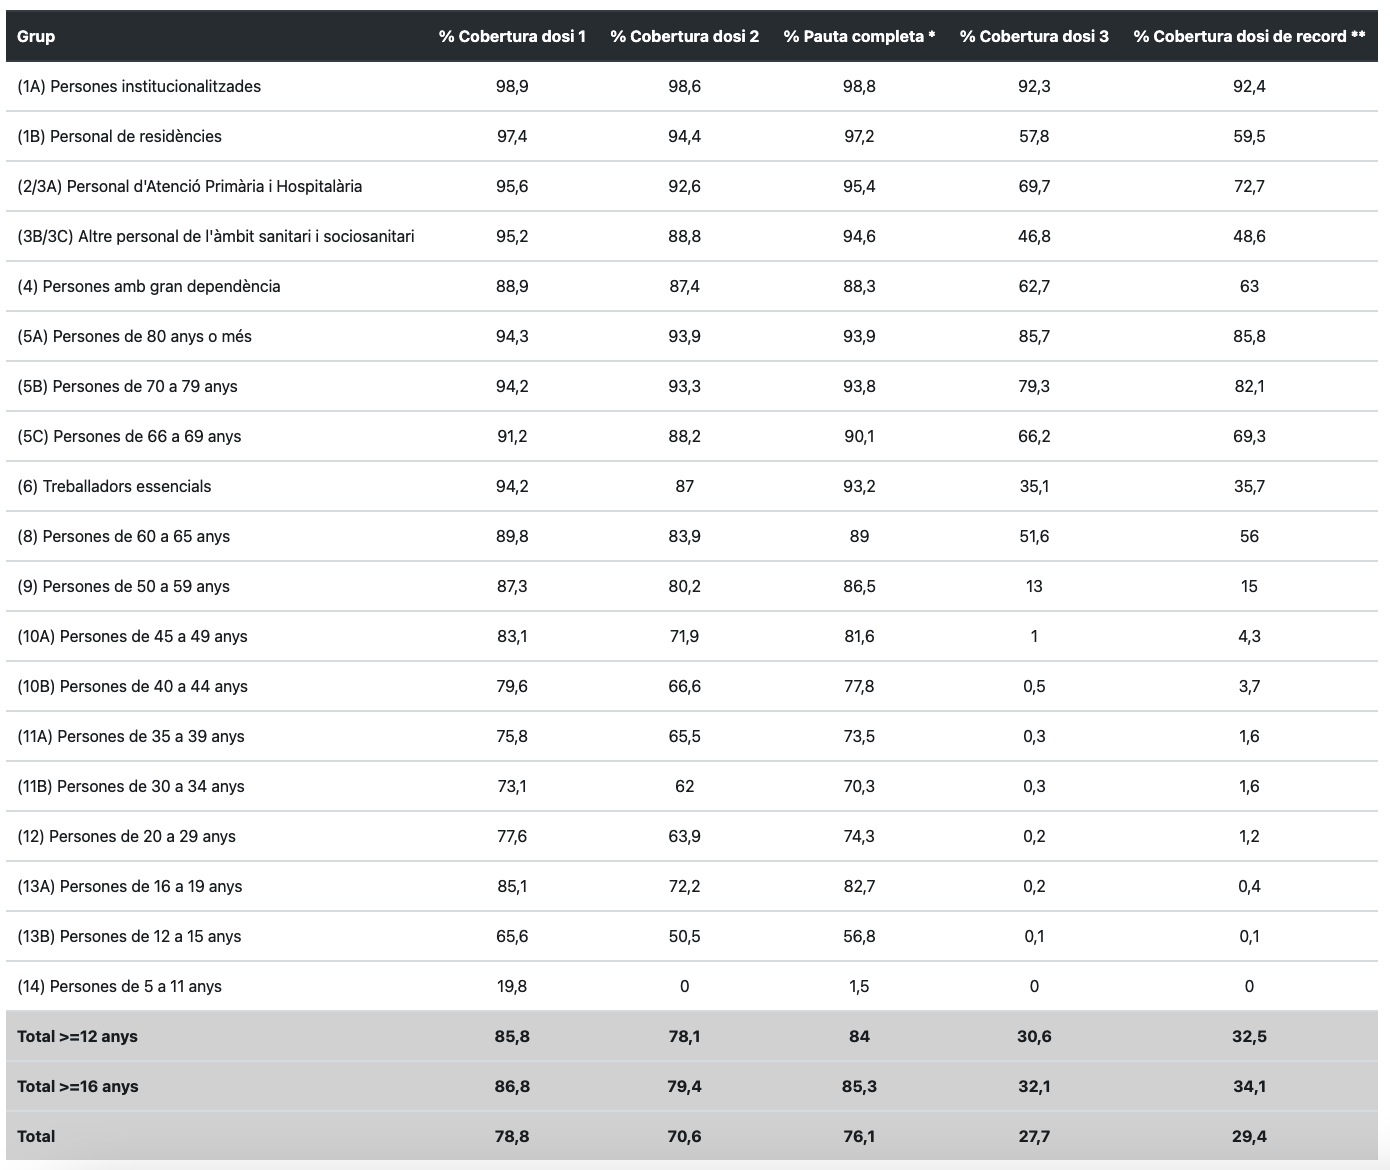
Task: Select '(12) Persones de 20 a 29 anys' label
Action: 126,836
